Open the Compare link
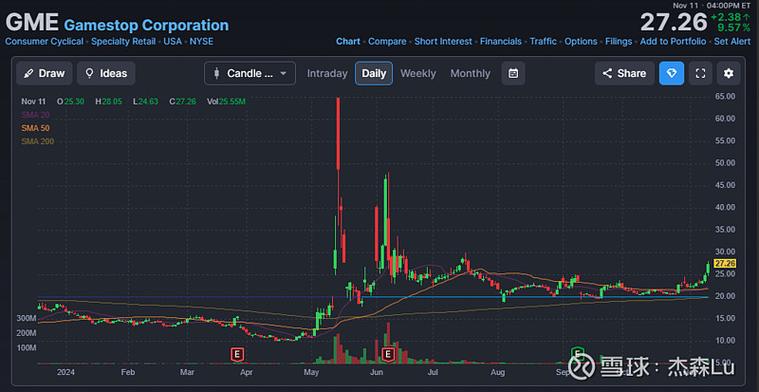 coord(387,42)
